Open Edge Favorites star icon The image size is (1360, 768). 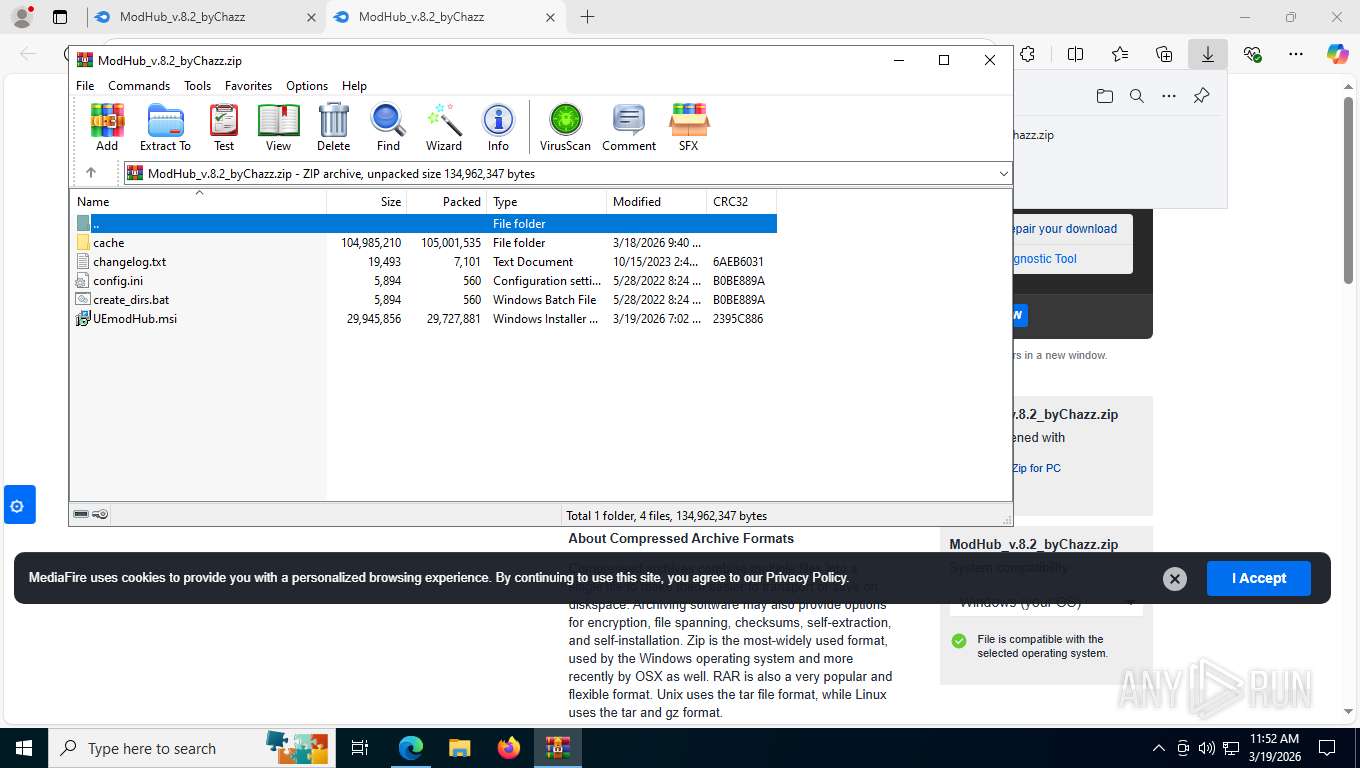tap(1120, 54)
